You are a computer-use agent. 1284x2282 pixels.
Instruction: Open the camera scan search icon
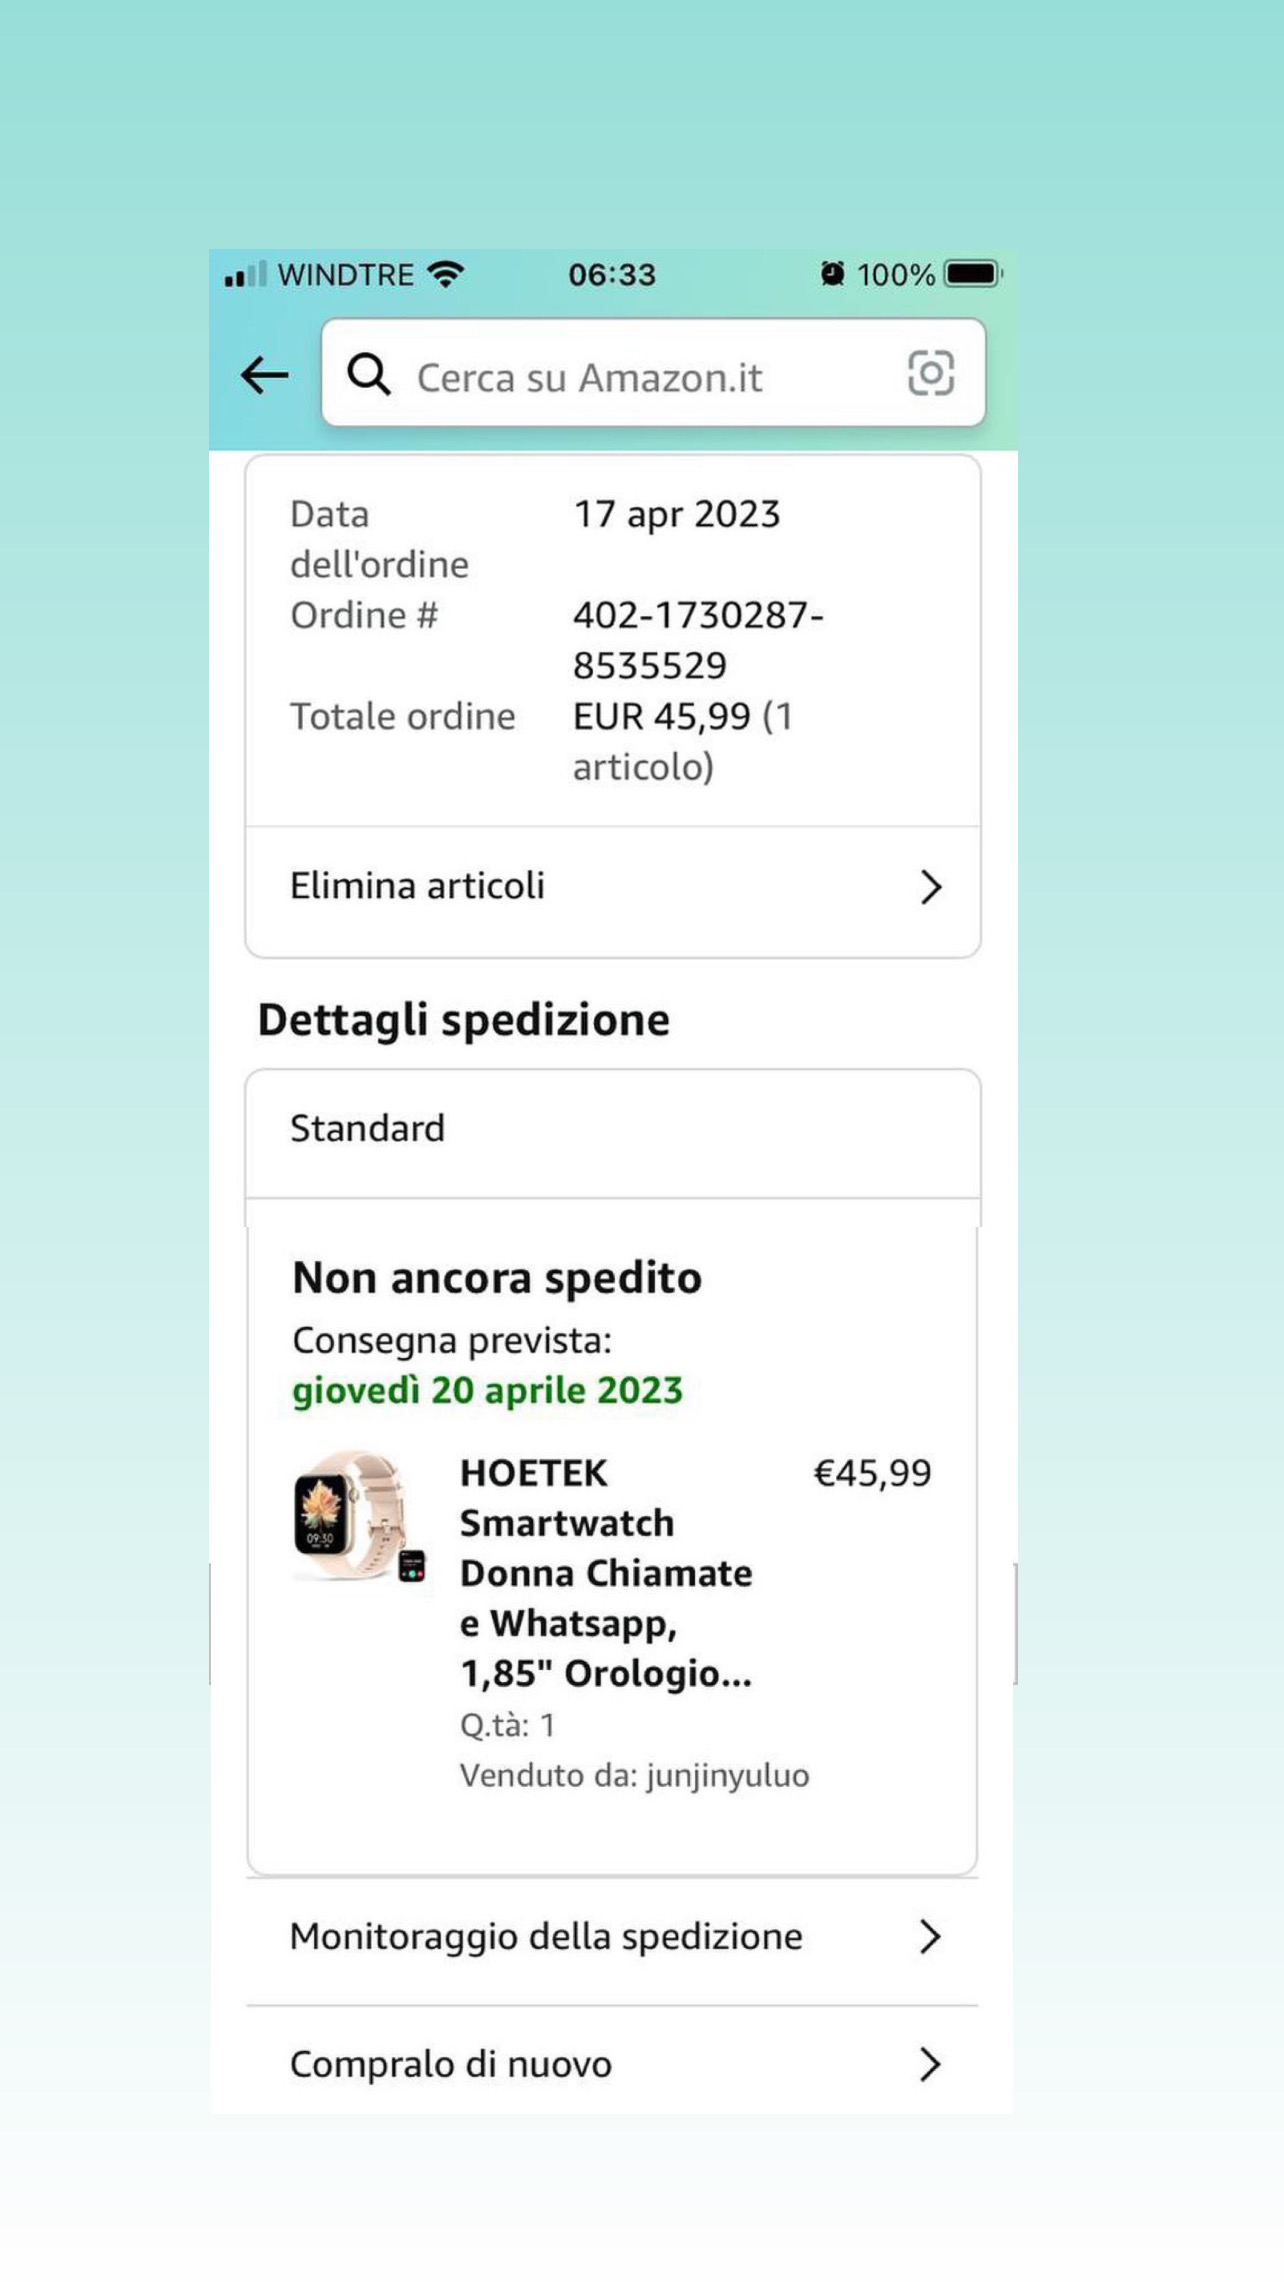point(930,374)
